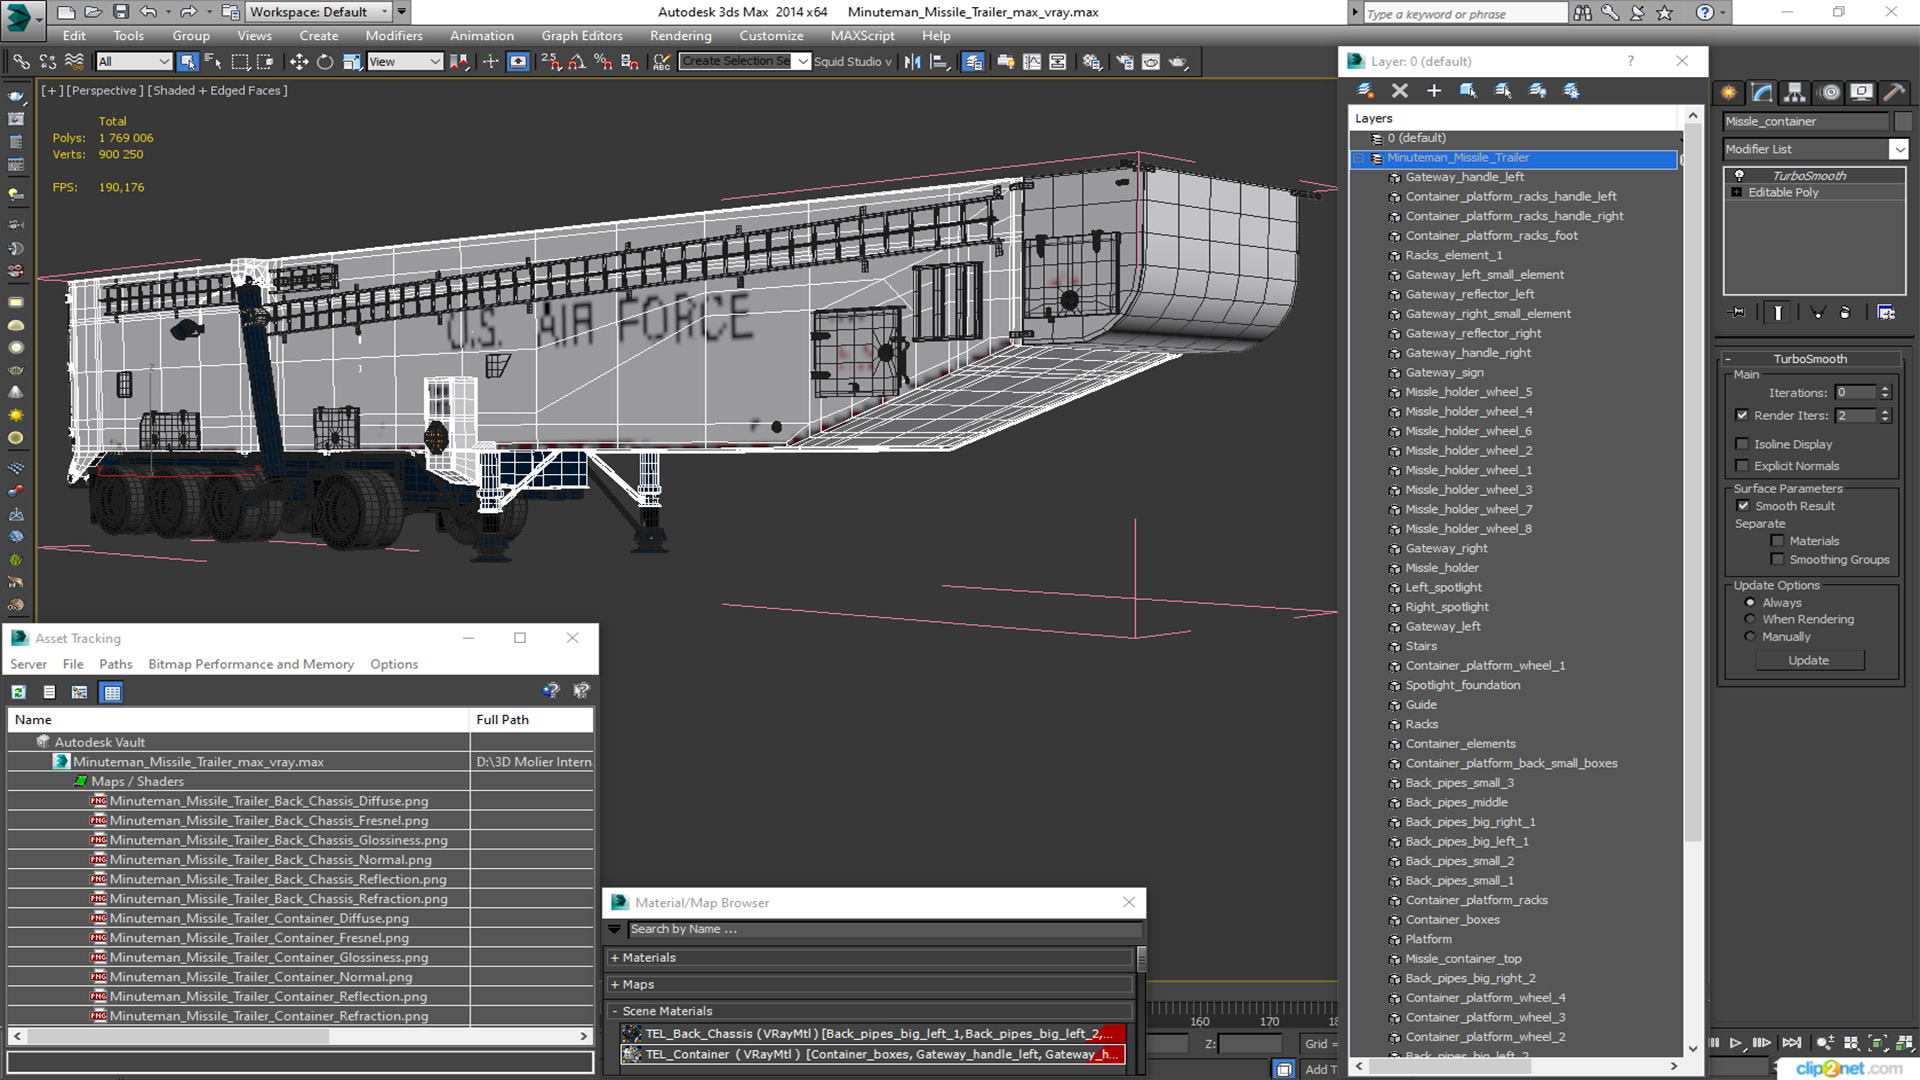This screenshot has width=1920, height=1080.
Task: Select Manually update option
Action: 1750,636
